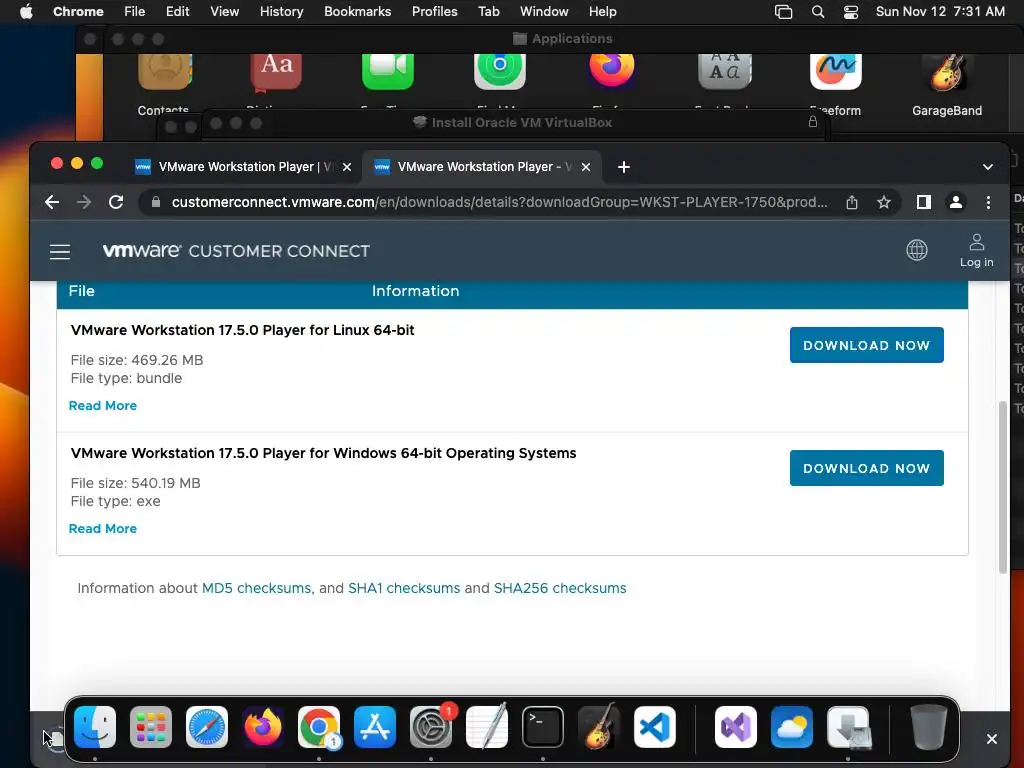Dismiss the bottom bar with X icon
The width and height of the screenshot is (1024, 768).
(x=991, y=739)
